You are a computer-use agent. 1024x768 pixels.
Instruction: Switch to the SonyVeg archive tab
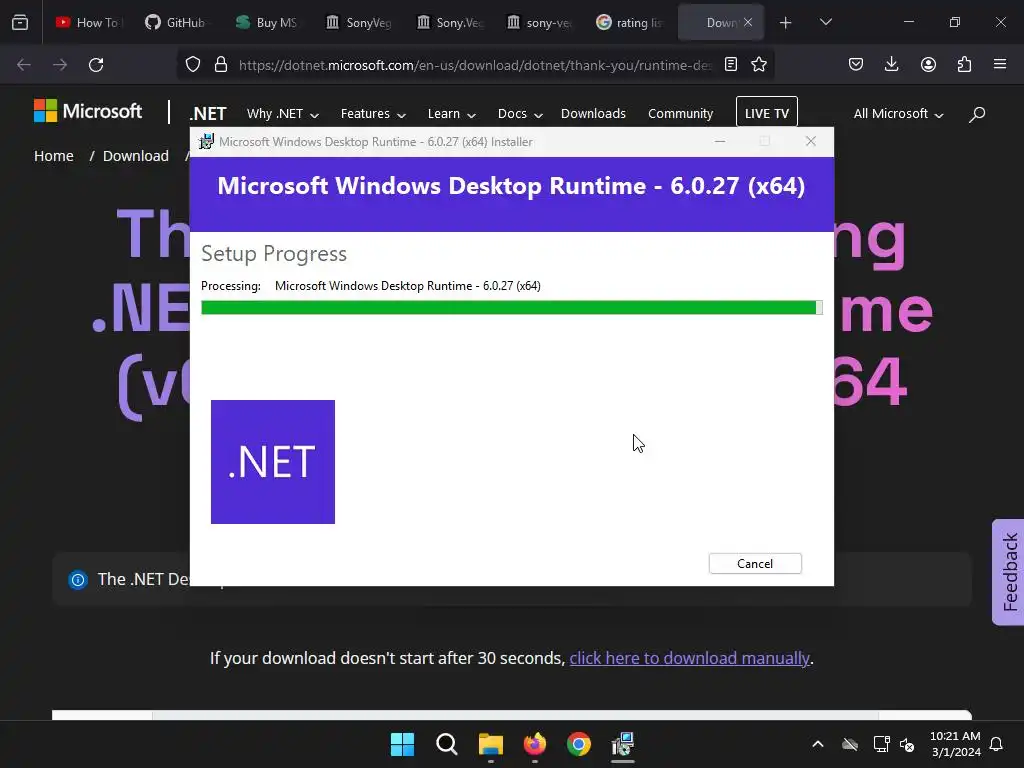pos(358,23)
